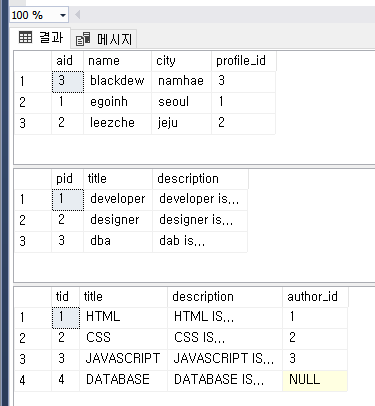Select the aid cell of blackdew row
The image size is (375, 406).
[x=68, y=81]
